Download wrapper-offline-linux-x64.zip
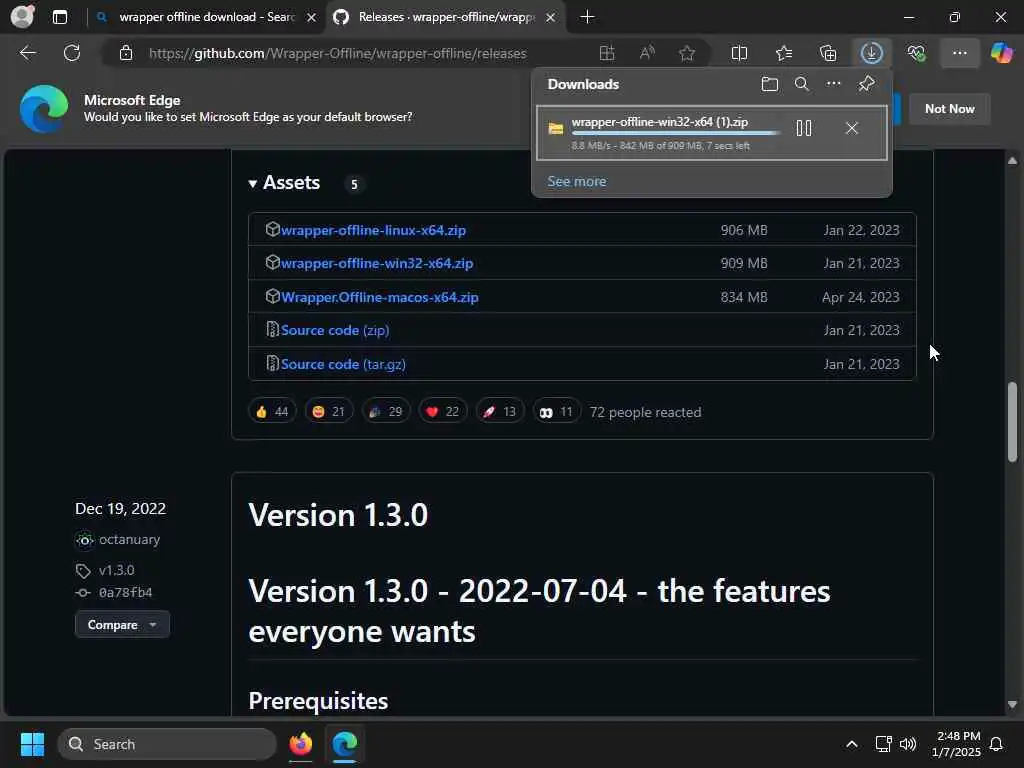Image resolution: width=1024 pixels, height=768 pixels. [373, 231]
